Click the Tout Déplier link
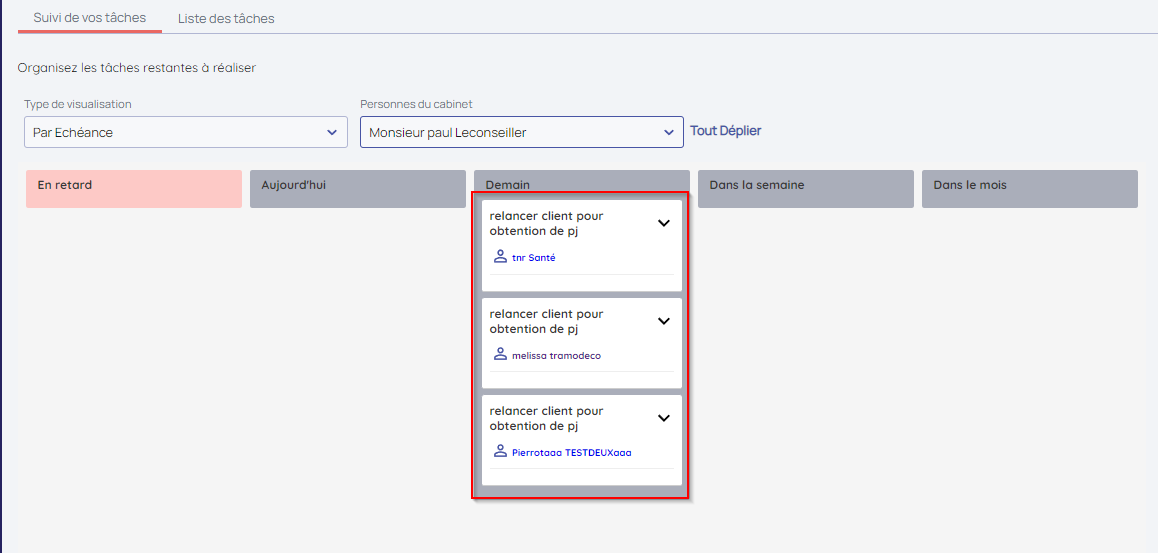 tap(725, 131)
